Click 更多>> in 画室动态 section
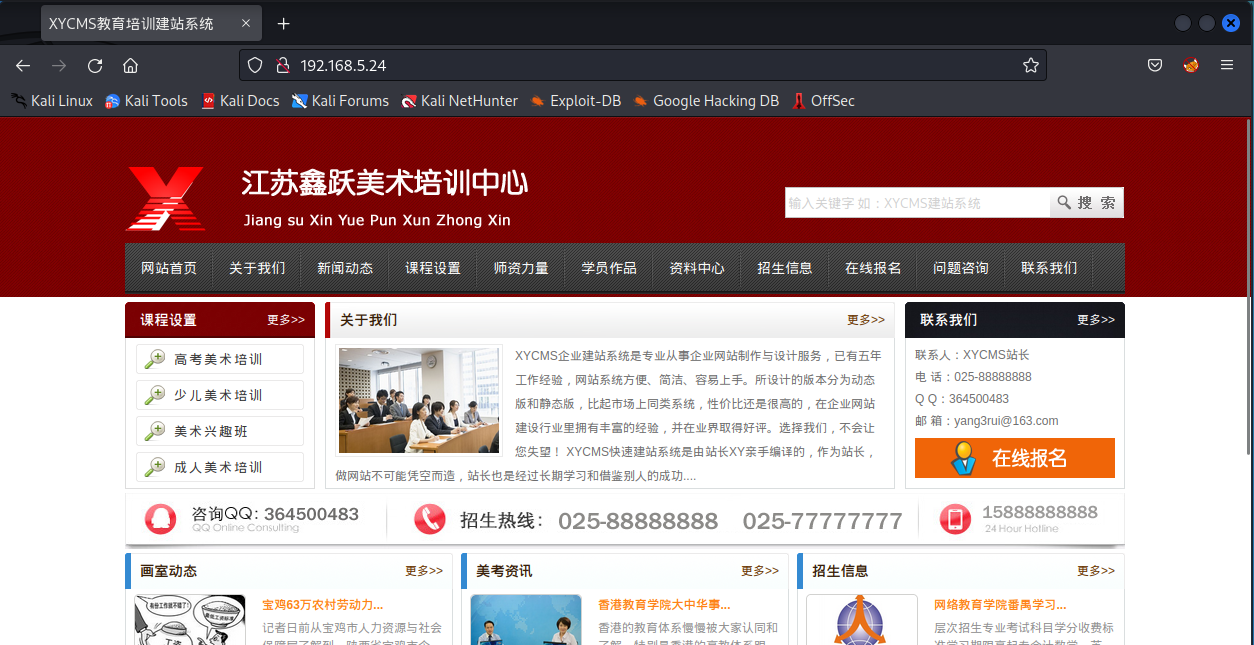This screenshot has height=645, width=1254. point(424,571)
